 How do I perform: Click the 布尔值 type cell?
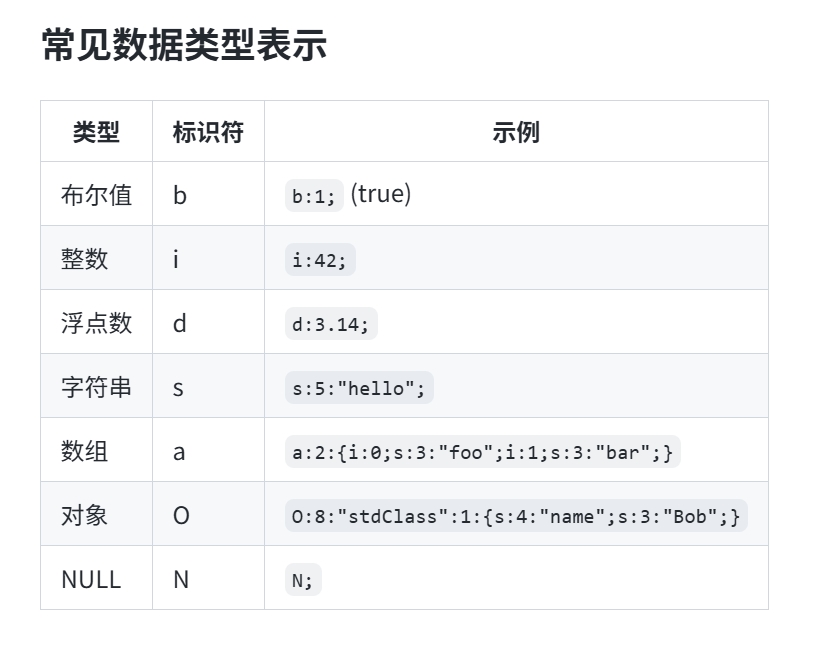coord(96,195)
